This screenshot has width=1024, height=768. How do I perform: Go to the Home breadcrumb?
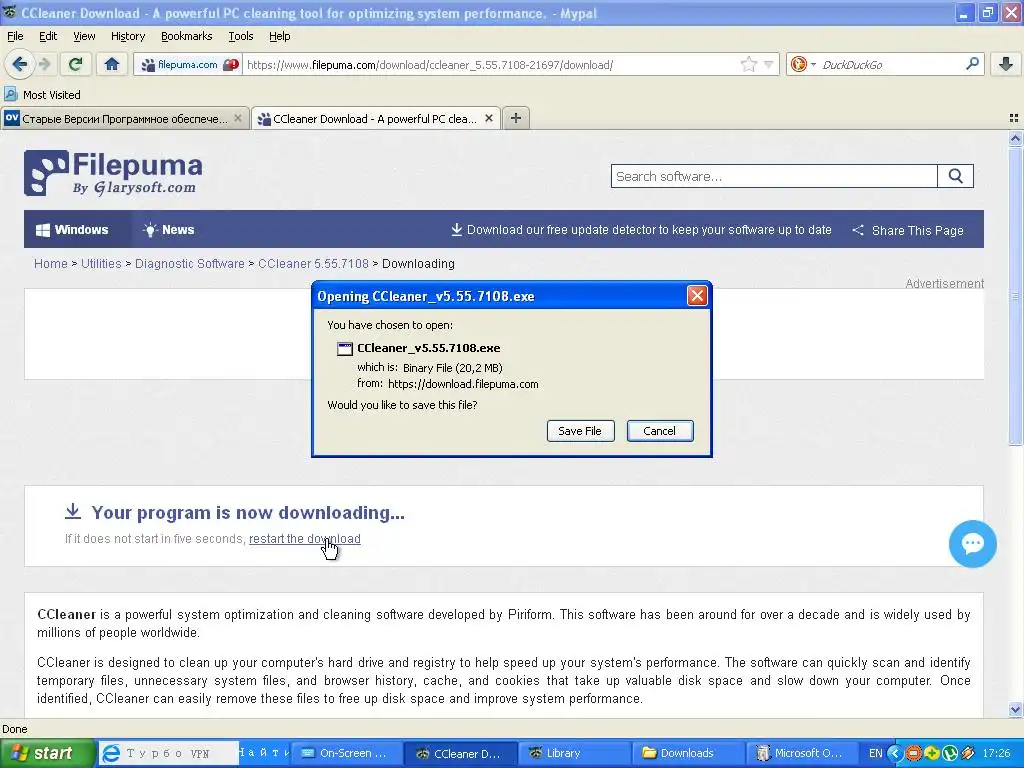pos(51,264)
